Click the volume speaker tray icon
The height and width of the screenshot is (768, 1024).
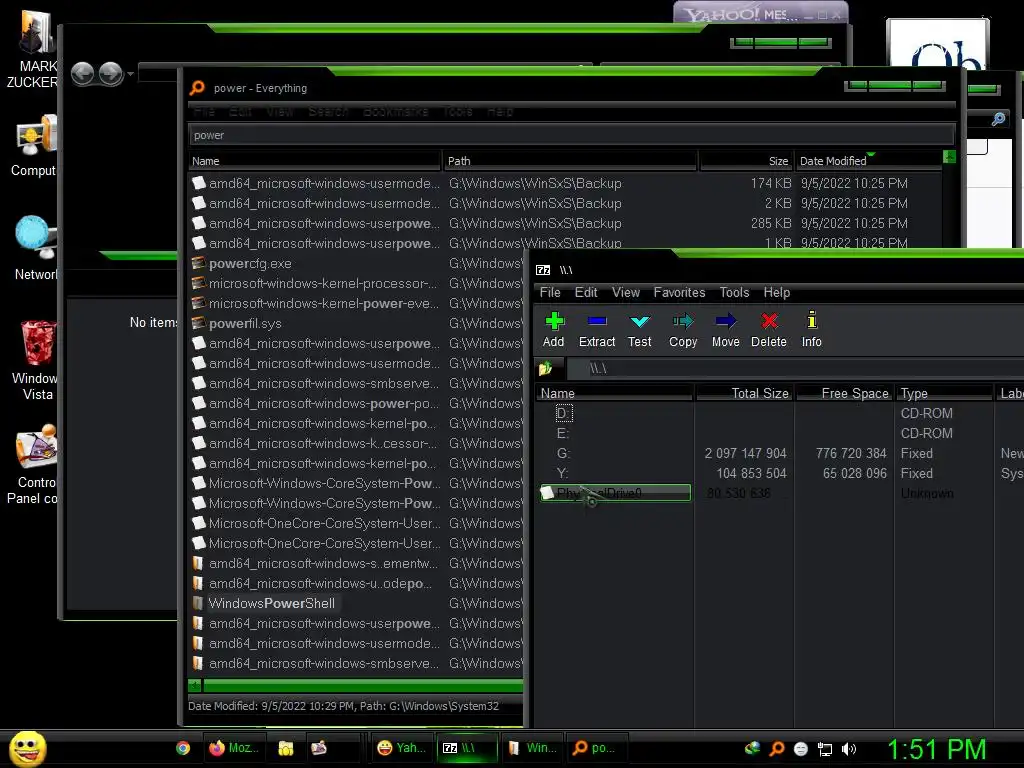tap(848, 750)
